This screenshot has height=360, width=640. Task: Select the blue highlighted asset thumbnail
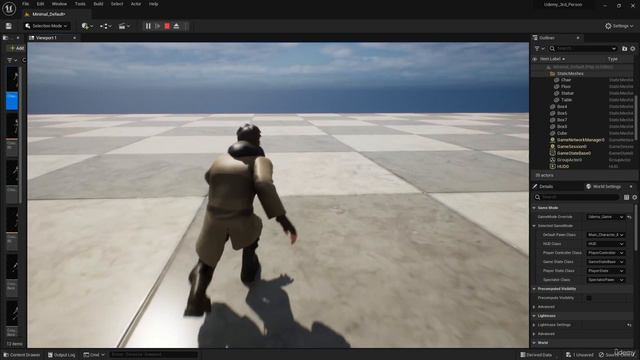point(12,101)
